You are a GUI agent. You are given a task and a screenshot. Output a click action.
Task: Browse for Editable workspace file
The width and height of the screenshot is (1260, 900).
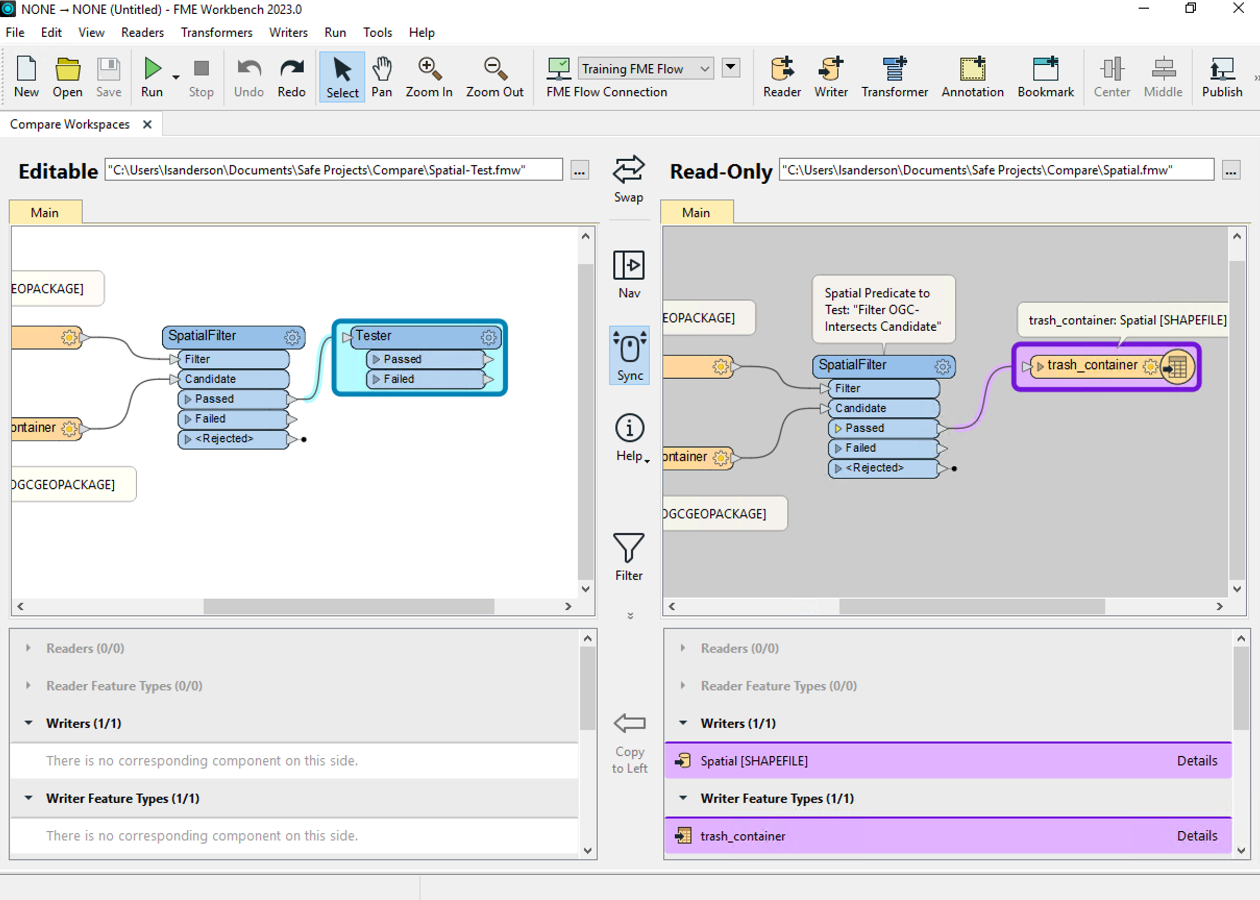tap(580, 171)
